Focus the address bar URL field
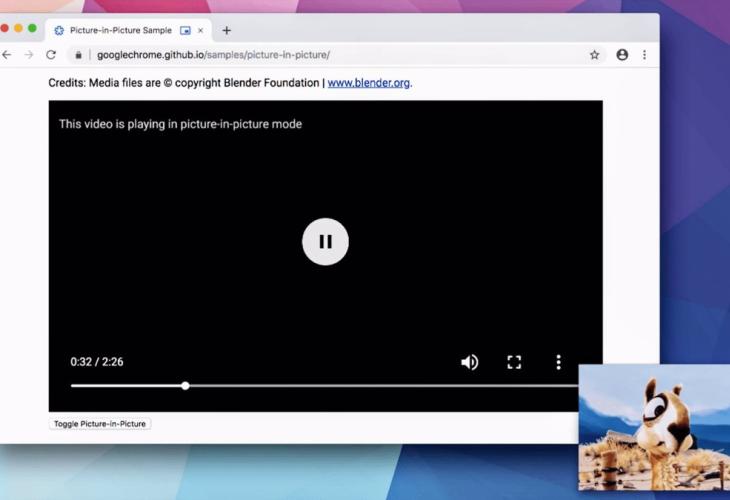This screenshot has height=500, width=730. tap(300, 55)
